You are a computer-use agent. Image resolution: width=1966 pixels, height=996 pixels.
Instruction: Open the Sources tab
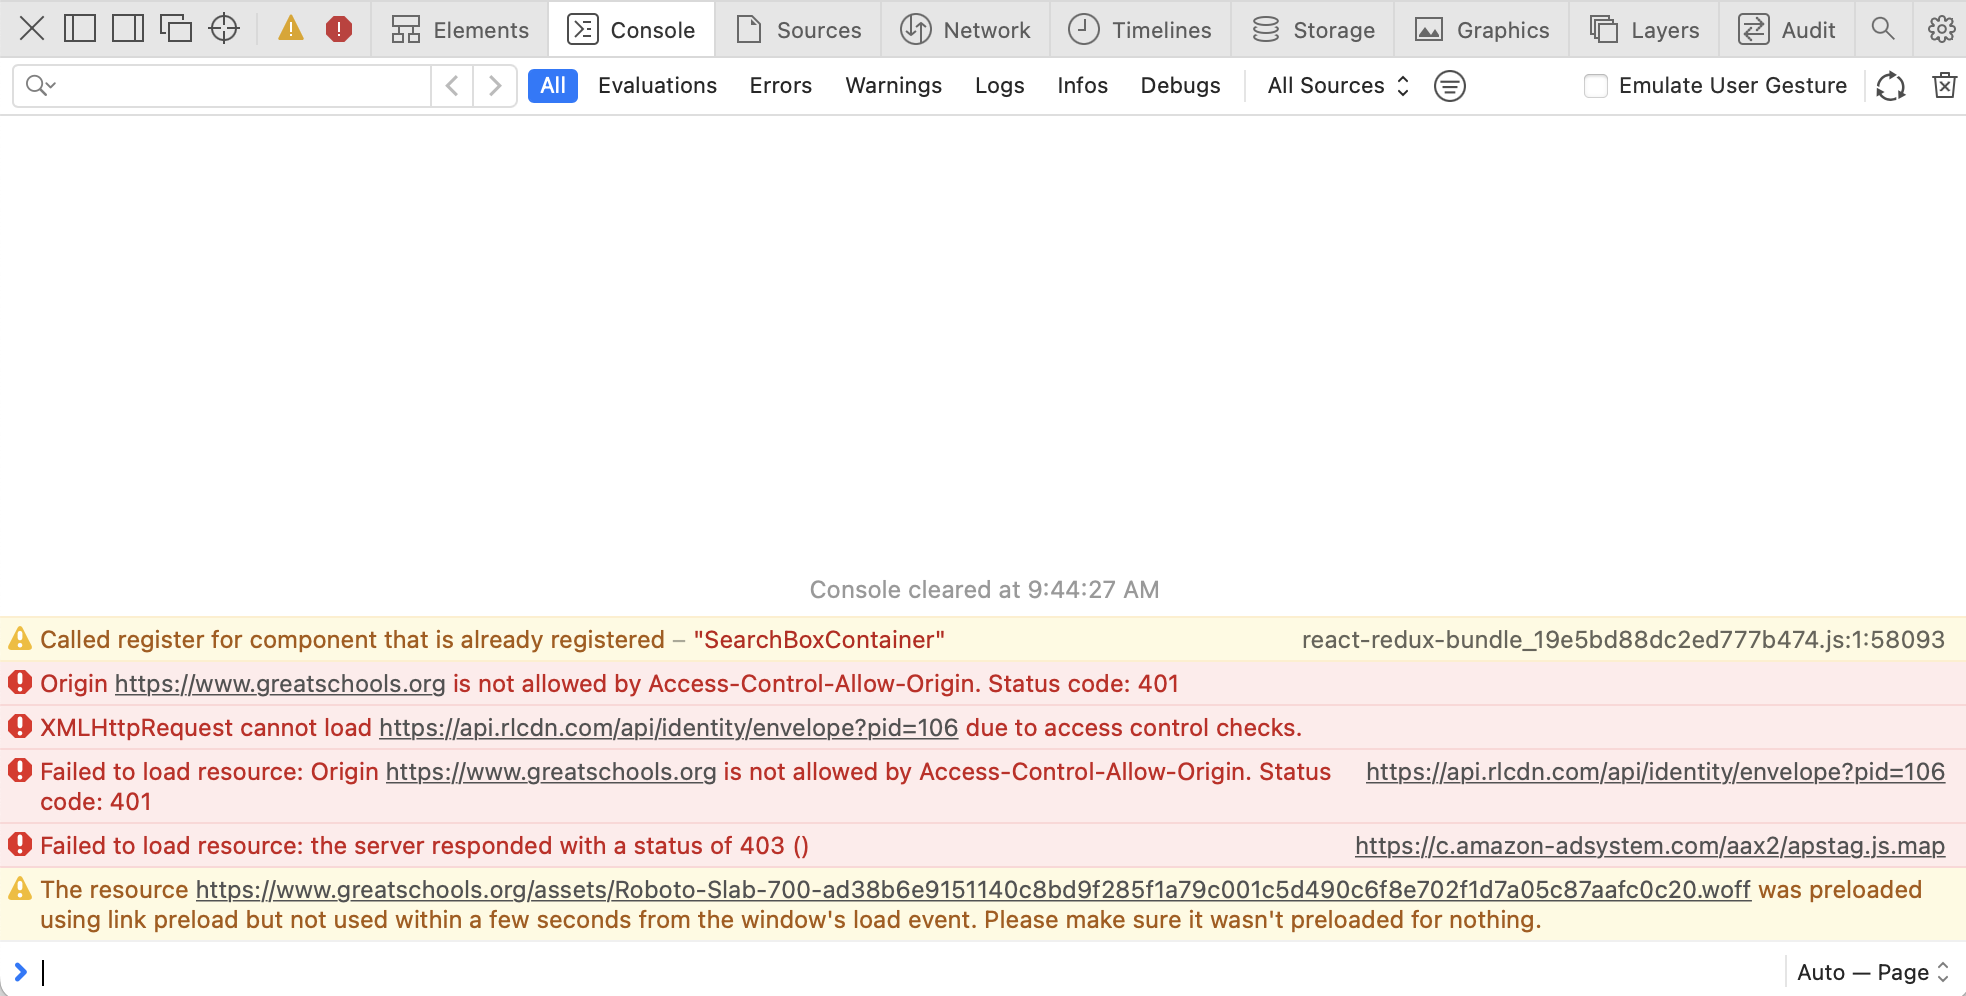pos(798,30)
